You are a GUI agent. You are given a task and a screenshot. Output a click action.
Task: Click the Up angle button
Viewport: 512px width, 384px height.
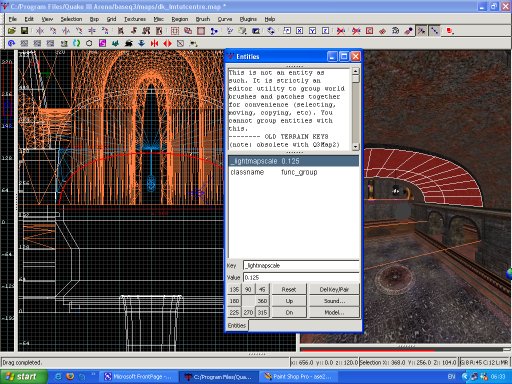(x=289, y=301)
